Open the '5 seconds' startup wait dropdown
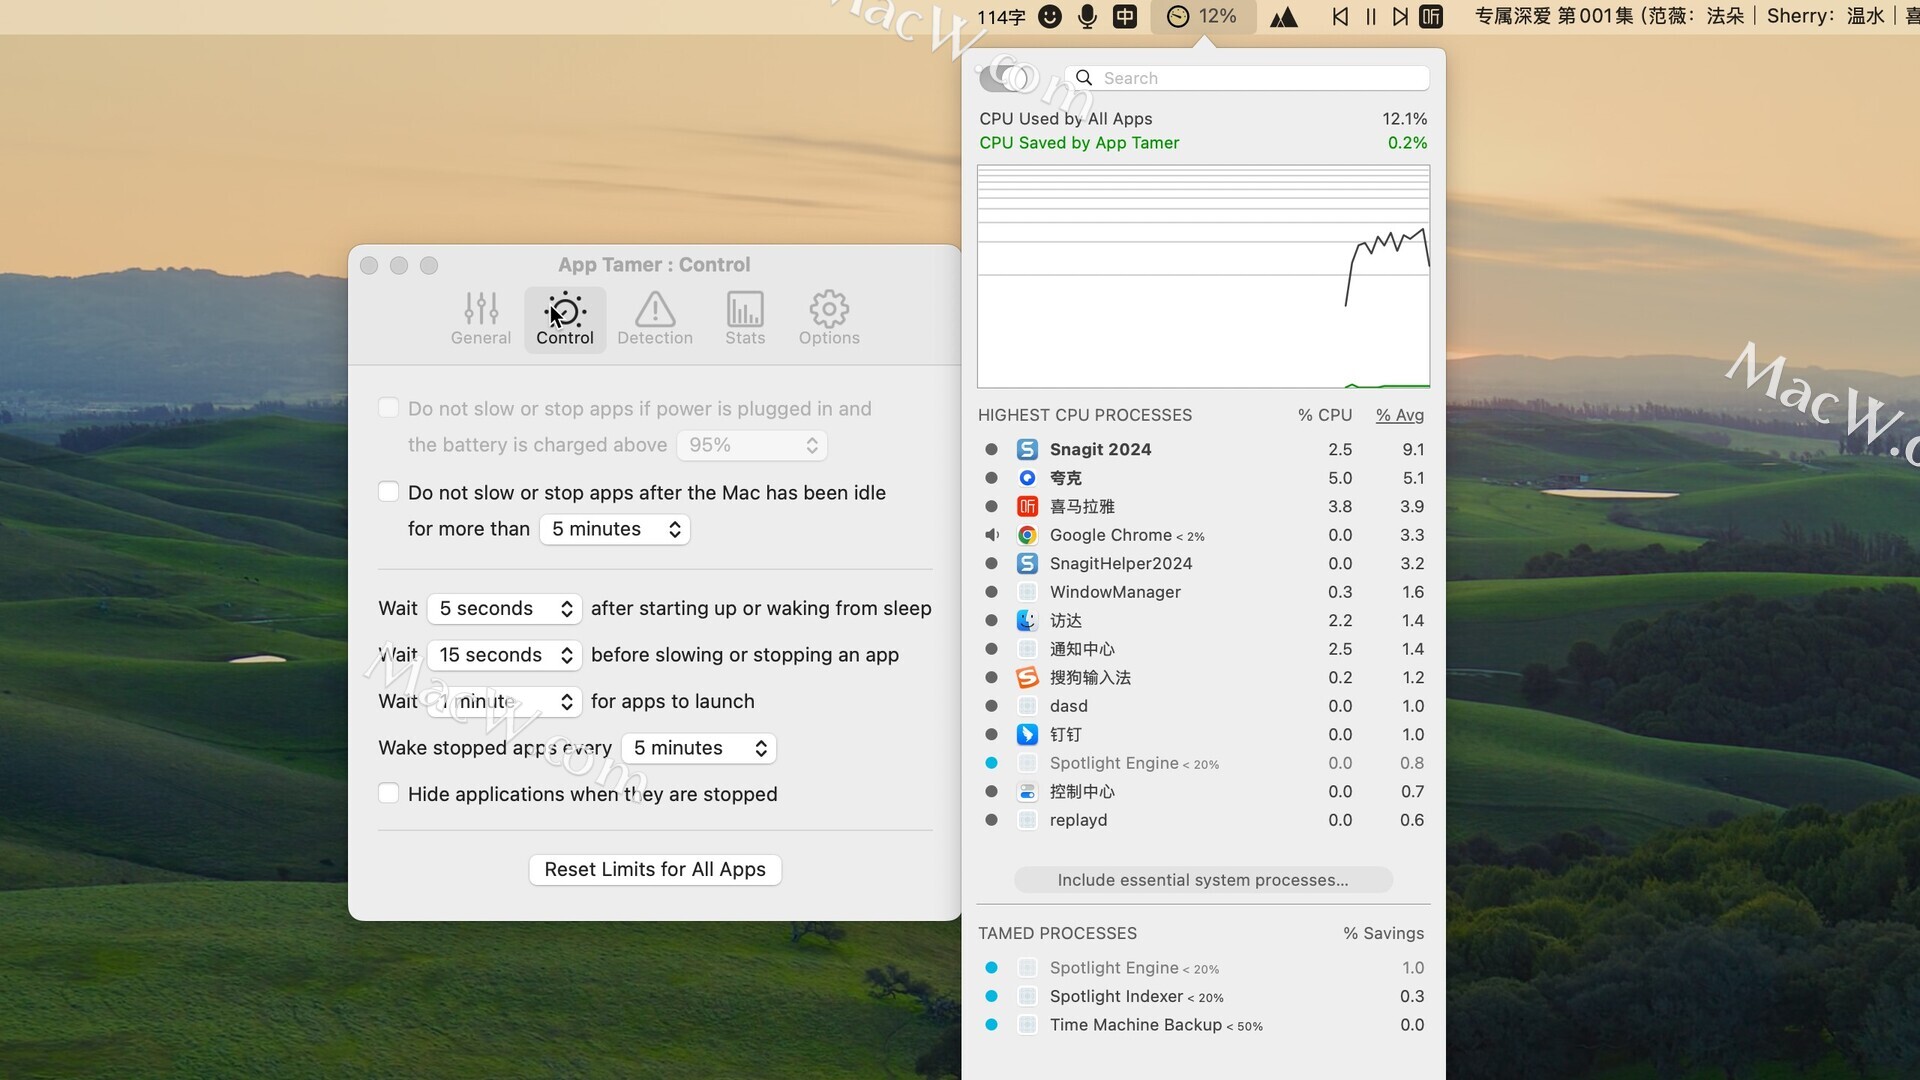The image size is (1920, 1080). [x=505, y=609]
